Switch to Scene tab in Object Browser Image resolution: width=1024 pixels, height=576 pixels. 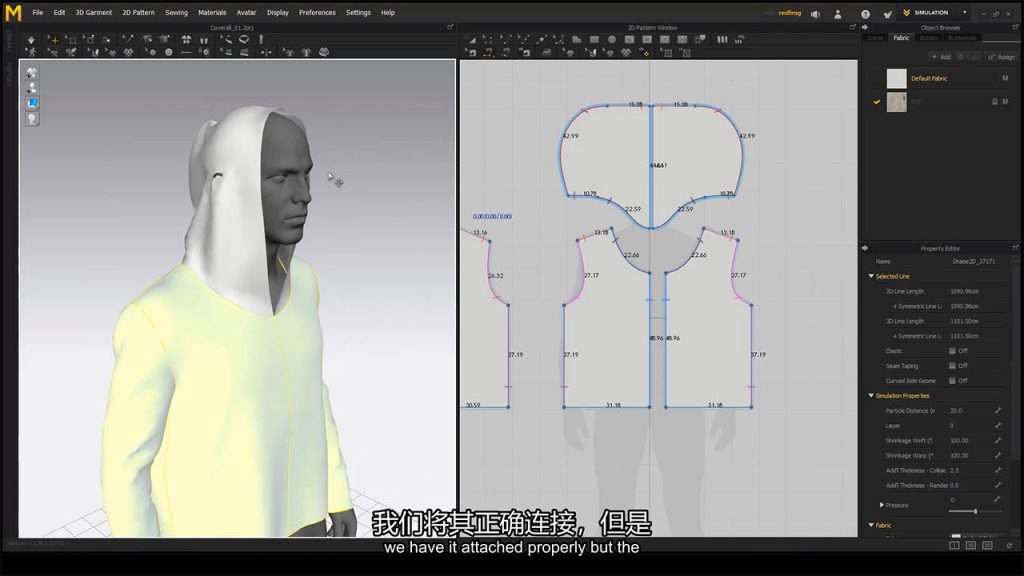click(x=875, y=38)
